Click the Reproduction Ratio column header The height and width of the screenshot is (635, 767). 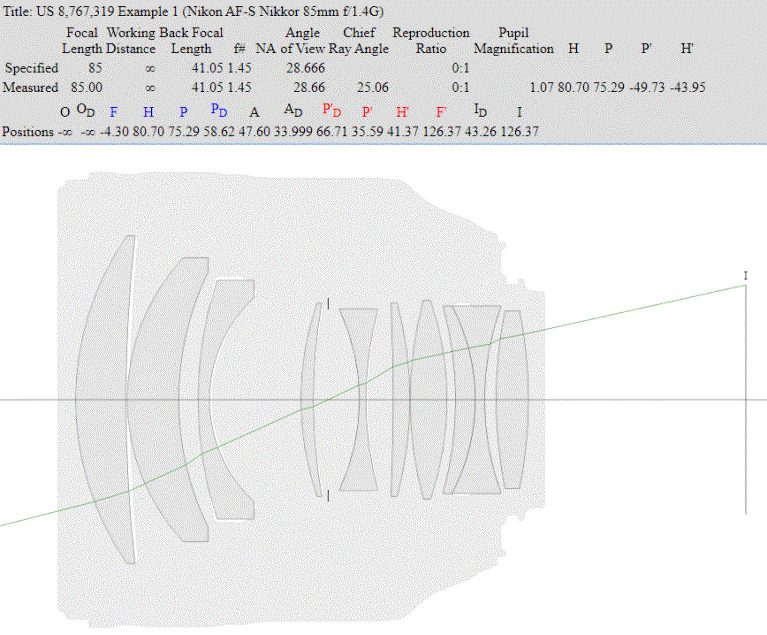click(x=431, y=41)
